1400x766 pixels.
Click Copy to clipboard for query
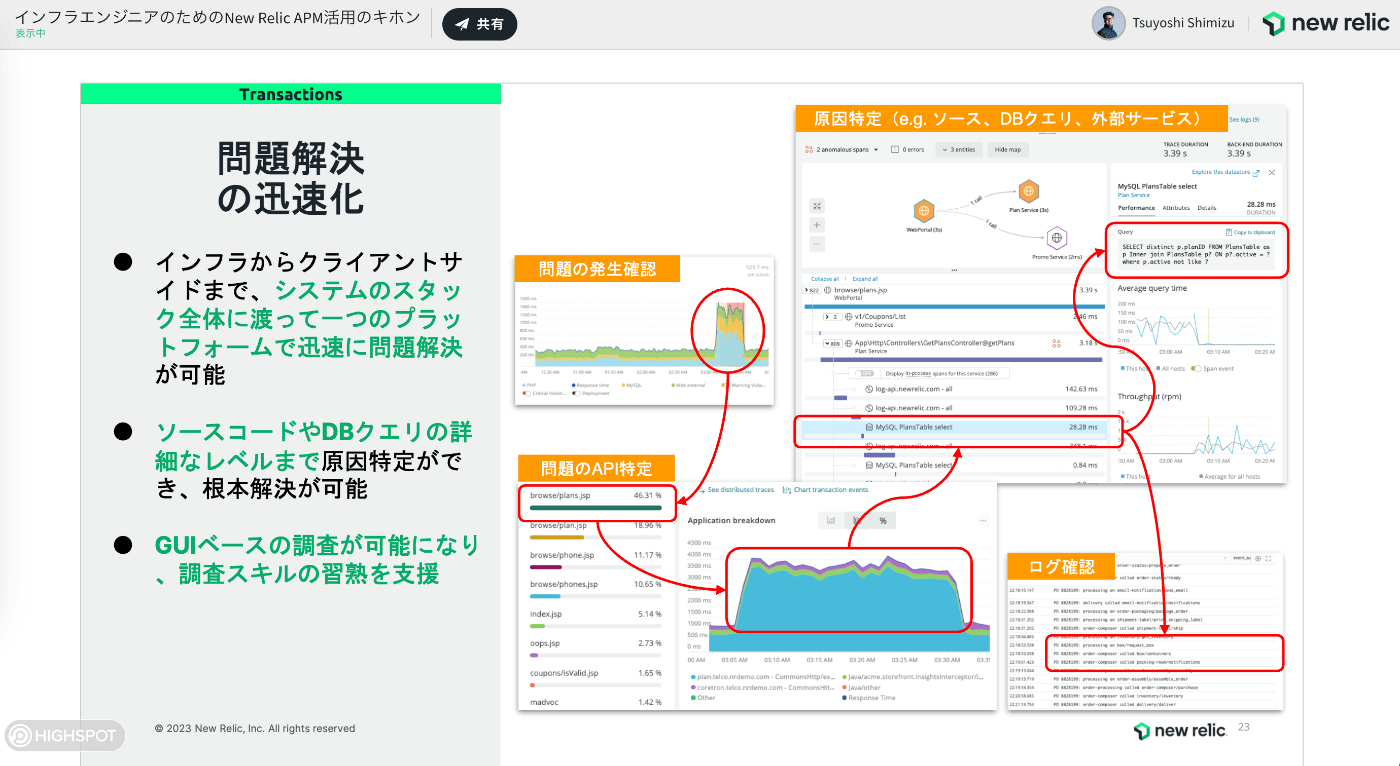1250,232
